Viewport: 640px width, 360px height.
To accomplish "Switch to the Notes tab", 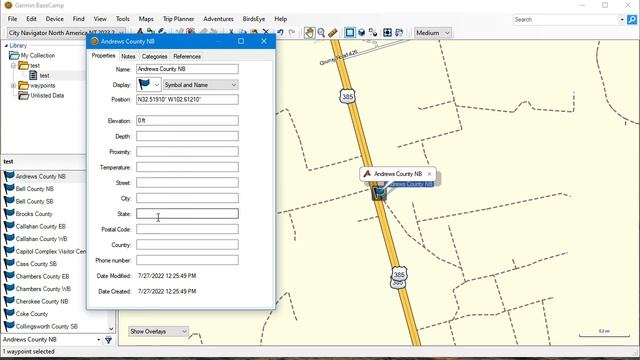I will [128, 56].
